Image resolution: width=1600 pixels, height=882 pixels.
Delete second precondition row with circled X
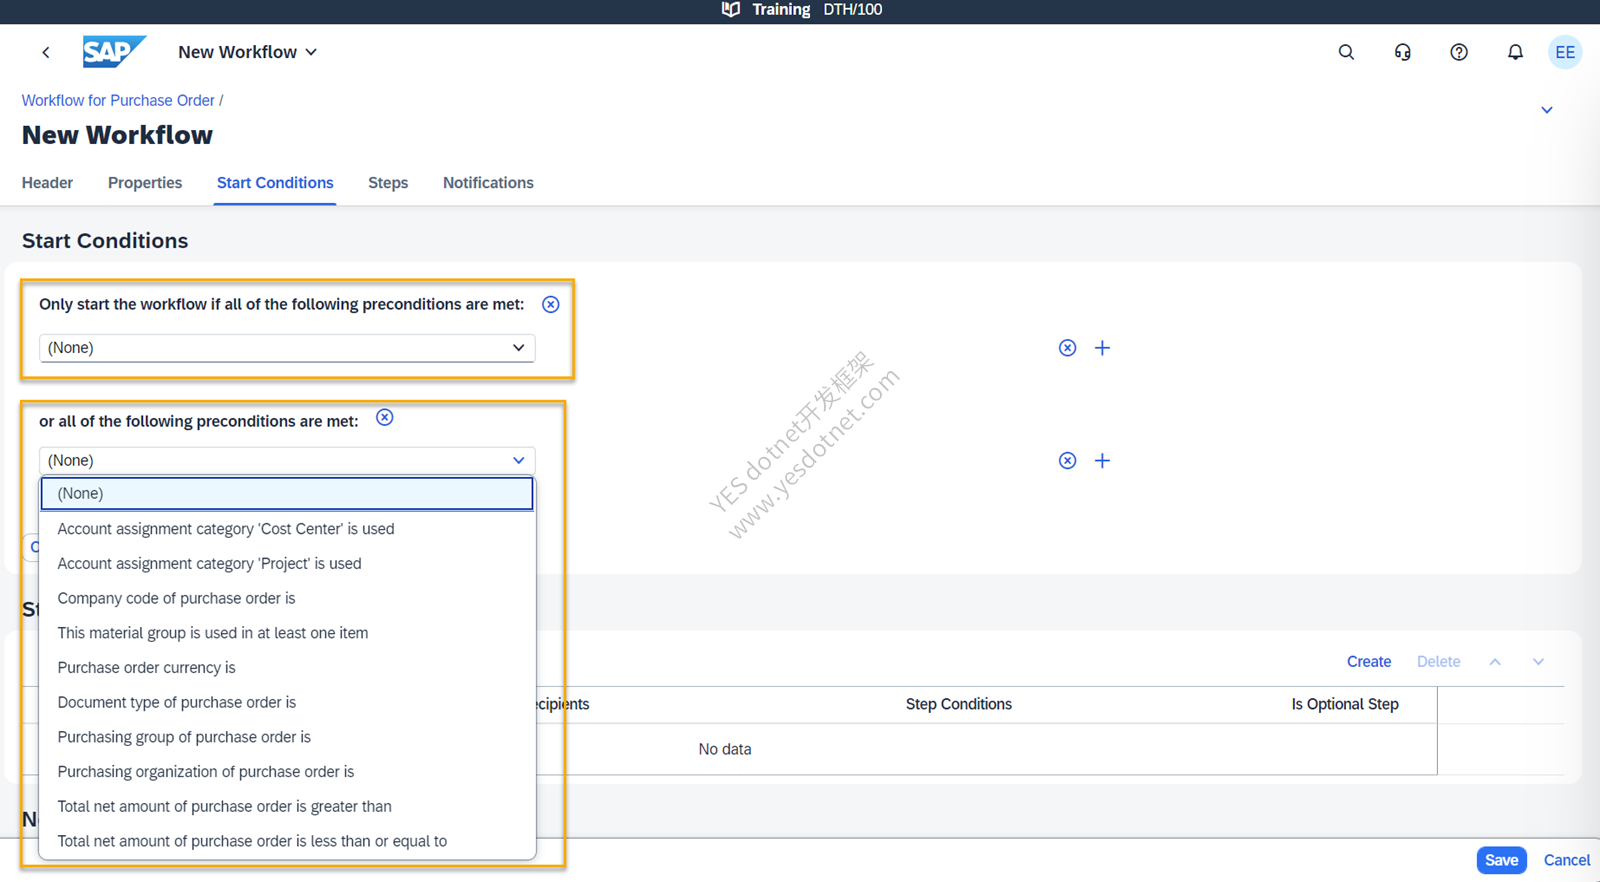1068,461
